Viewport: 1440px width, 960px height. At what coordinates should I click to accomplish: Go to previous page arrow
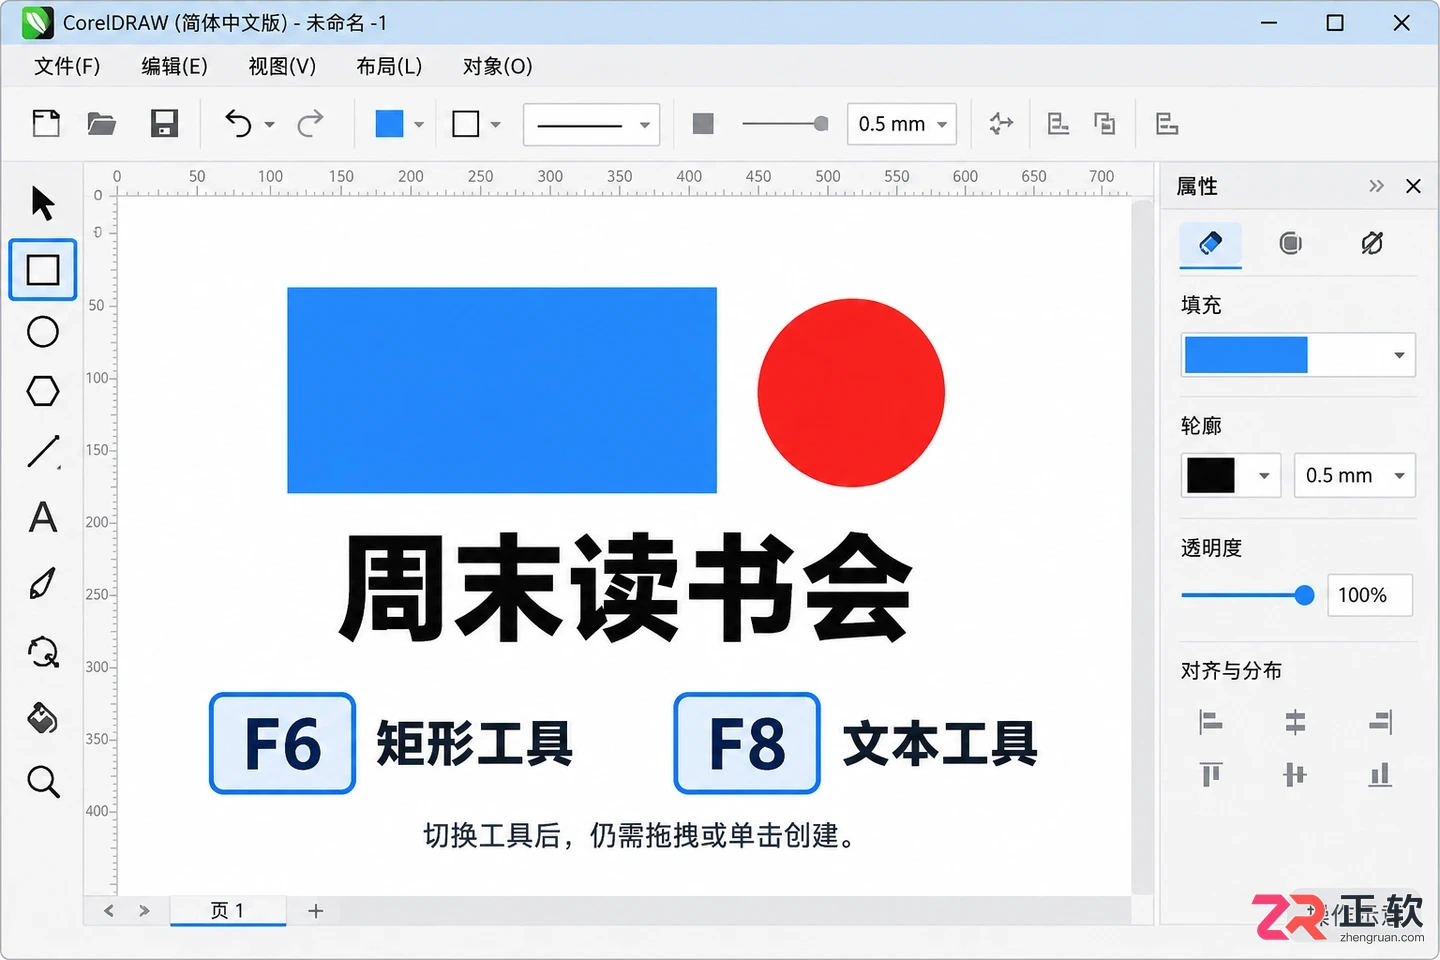[x=109, y=911]
